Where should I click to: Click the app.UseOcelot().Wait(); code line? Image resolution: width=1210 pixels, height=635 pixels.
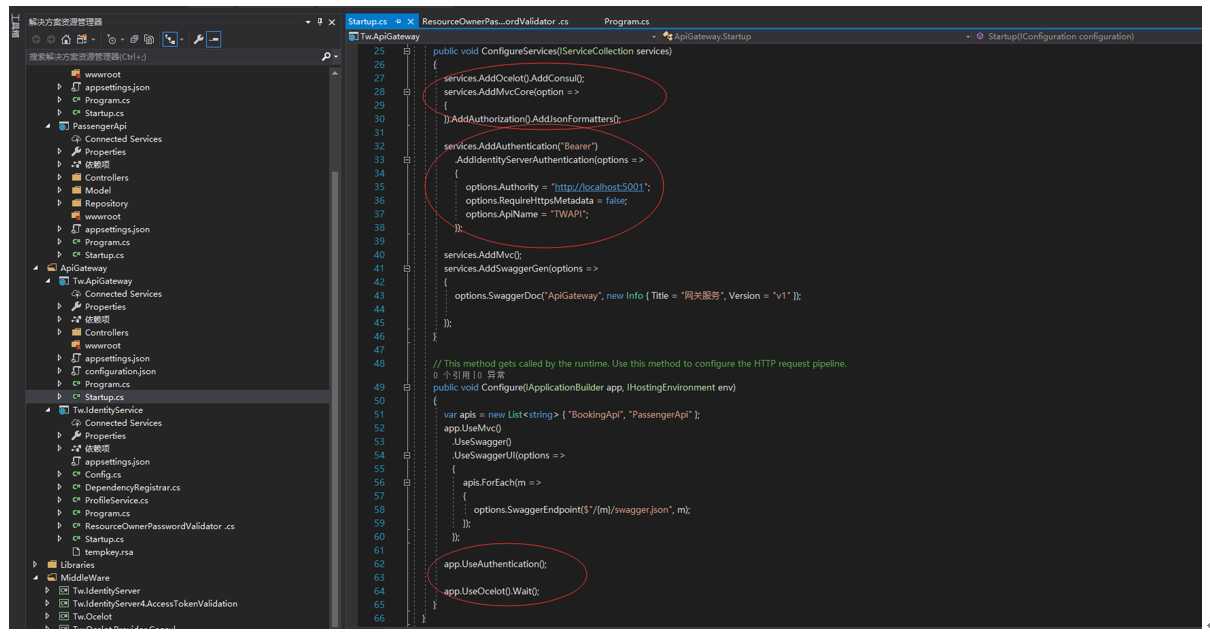[491, 591]
